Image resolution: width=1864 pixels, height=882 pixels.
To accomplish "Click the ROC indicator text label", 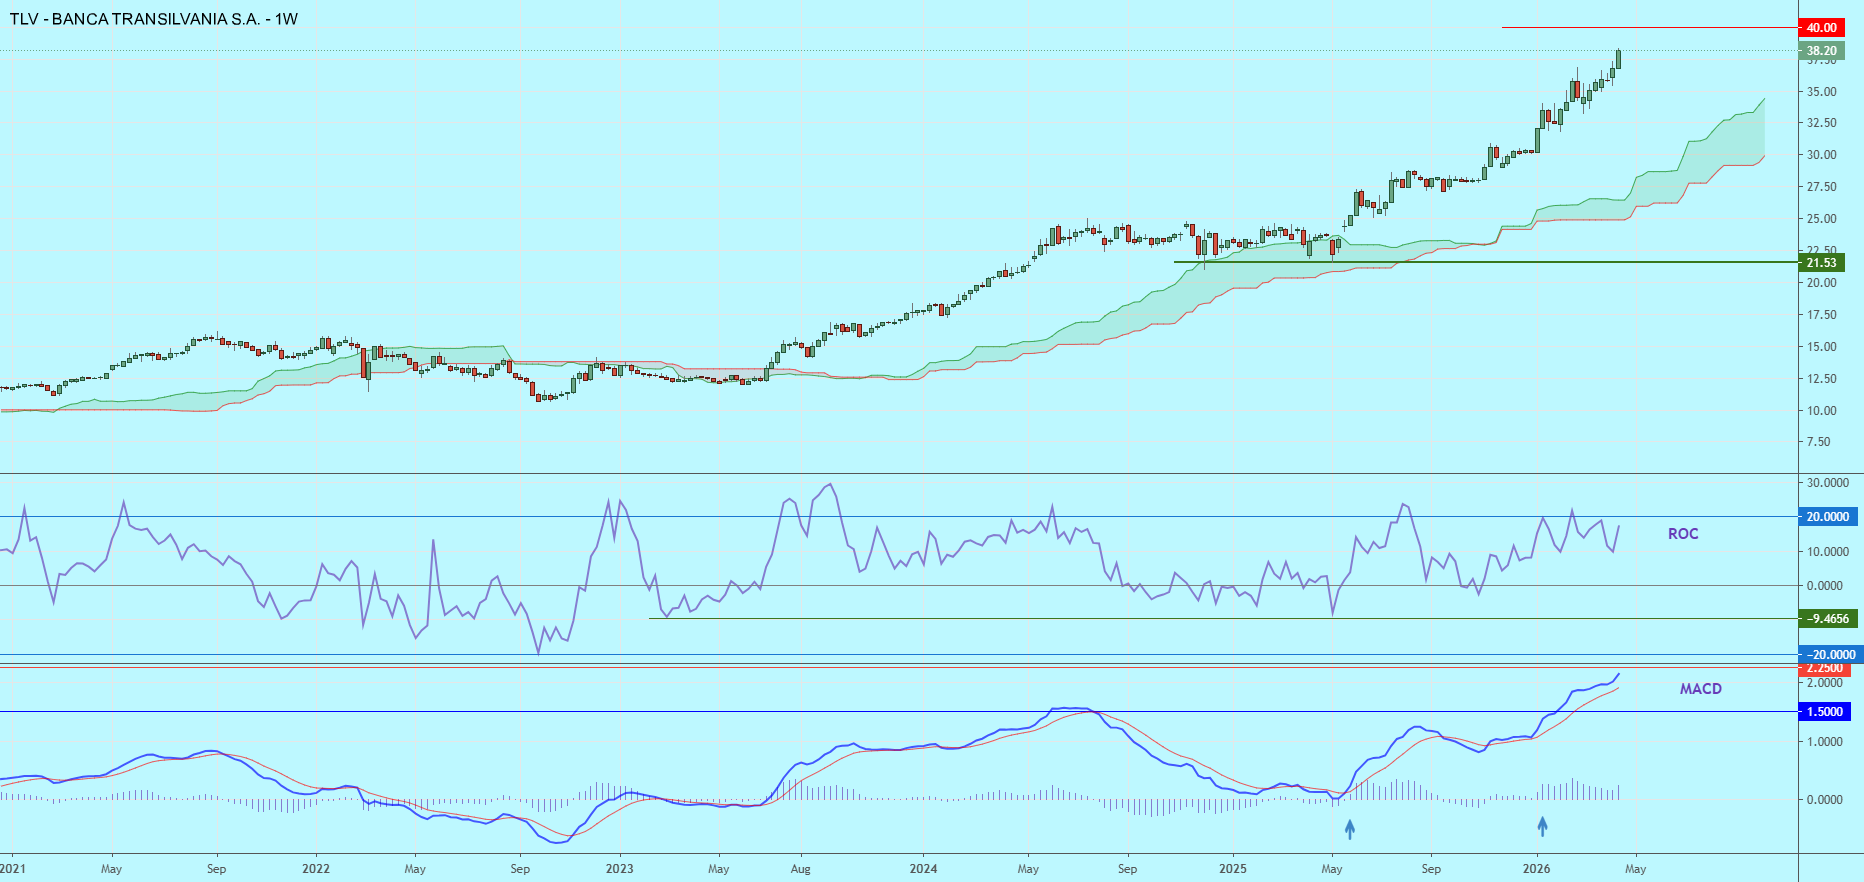I will (x=1683, y=534).
